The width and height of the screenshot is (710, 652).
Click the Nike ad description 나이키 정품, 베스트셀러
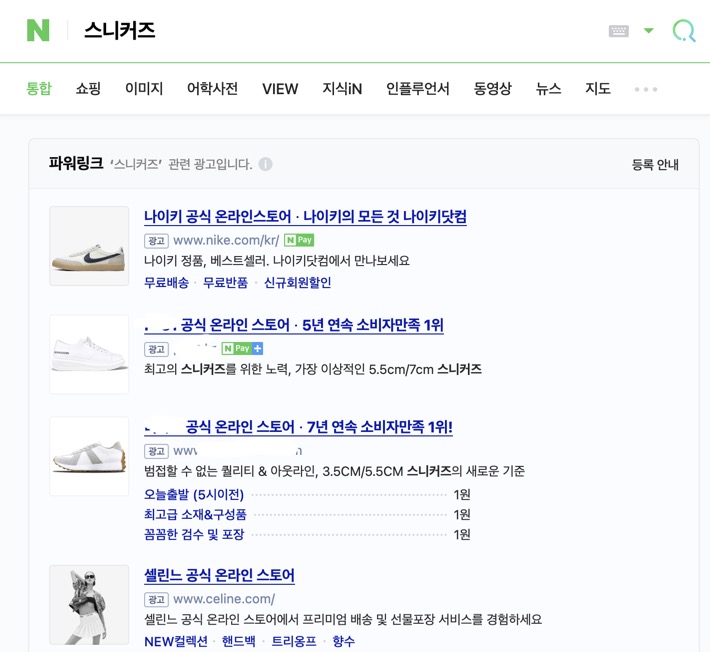point(277,260)
